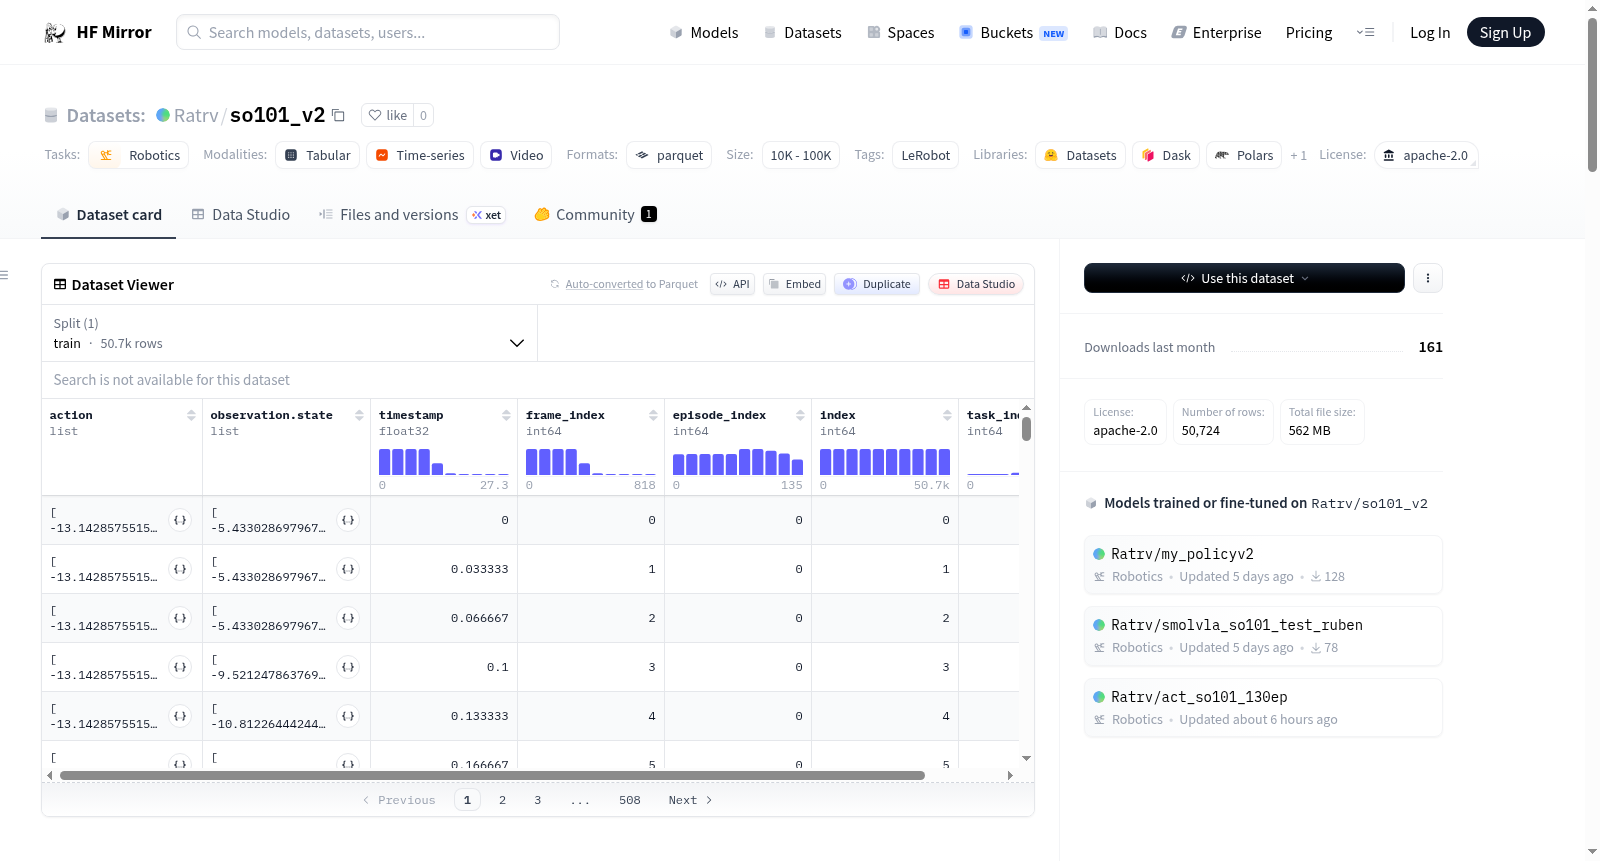Click the like heart button
The width and height of the screenshot is (1600, 861).
point(388,115)
